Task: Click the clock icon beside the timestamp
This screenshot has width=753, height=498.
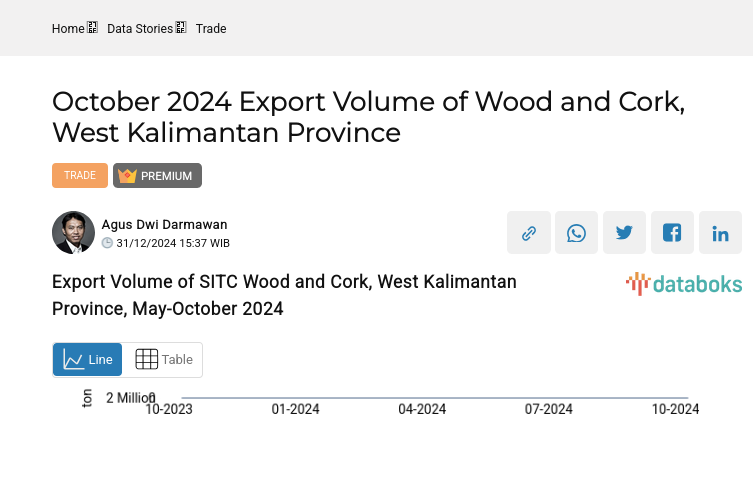Action: pyautogui.click(x=108, y=243)
